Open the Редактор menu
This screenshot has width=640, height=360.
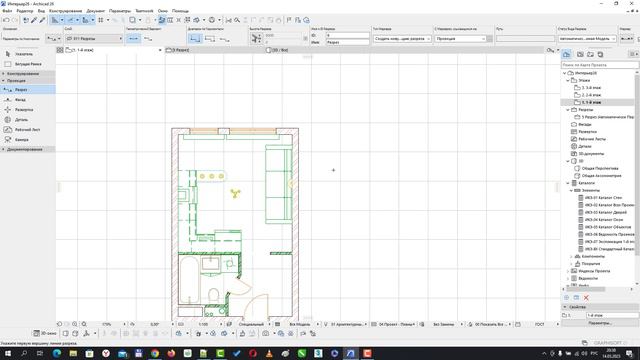pos(25,11)
